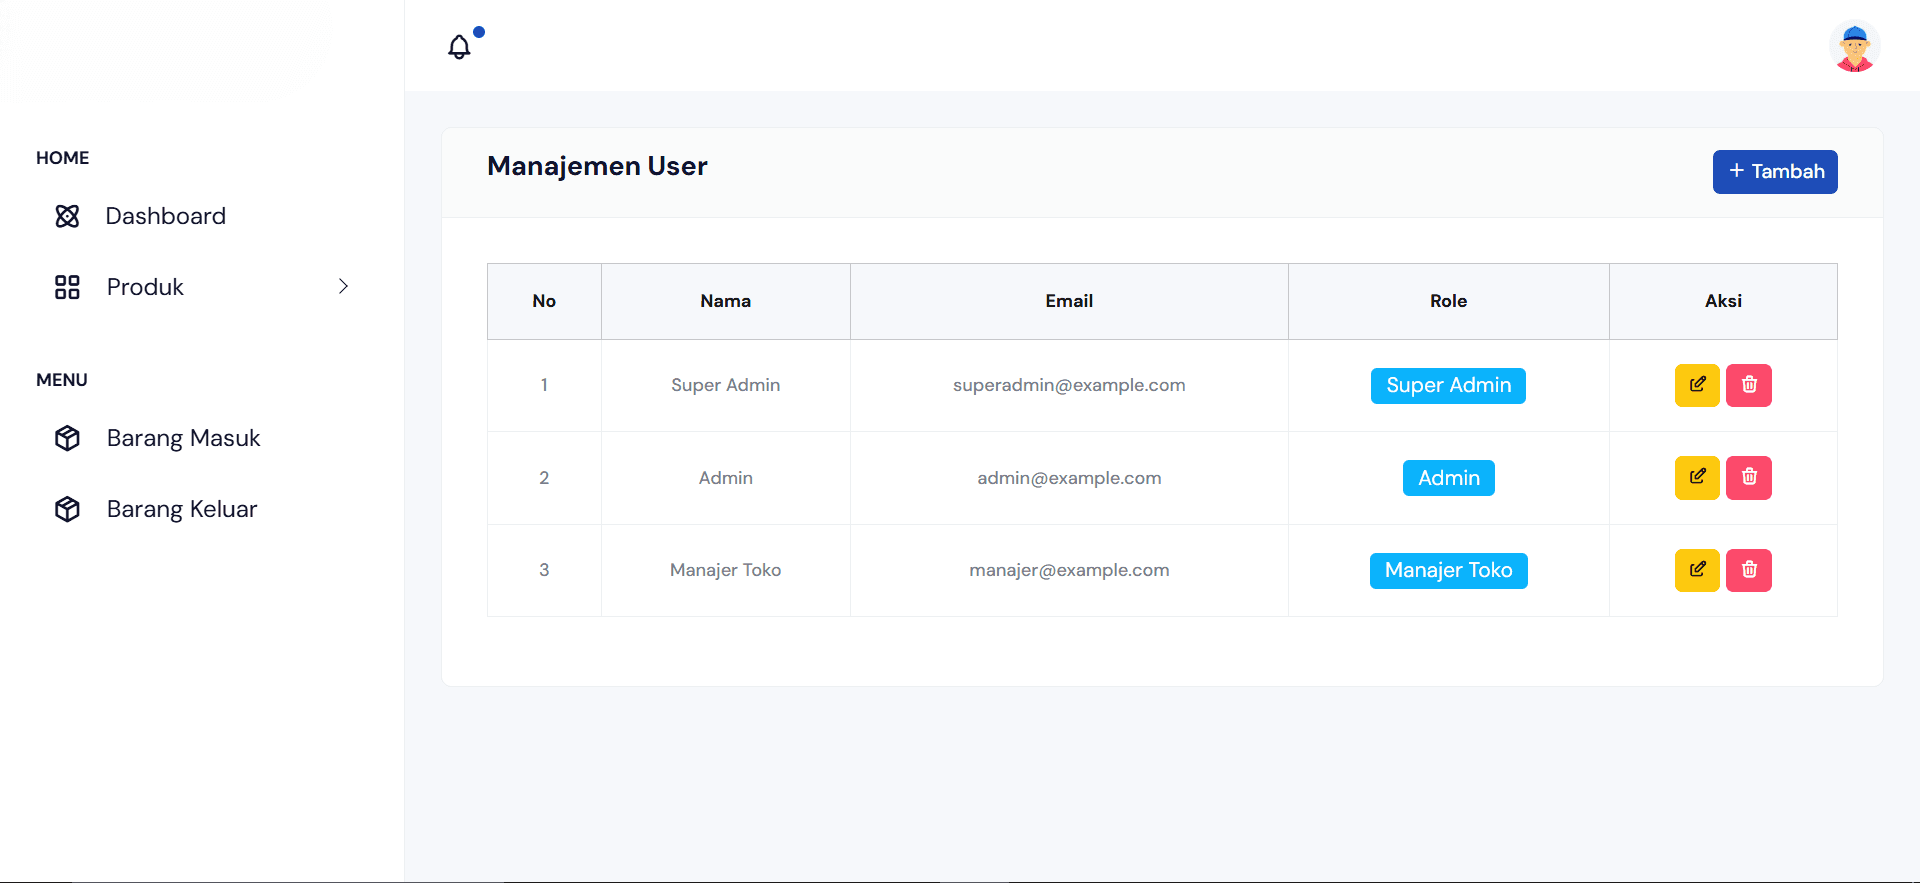1920x883 pixels.
Task: Delete the Manajer Toko user
Action: pos(1749,570)
